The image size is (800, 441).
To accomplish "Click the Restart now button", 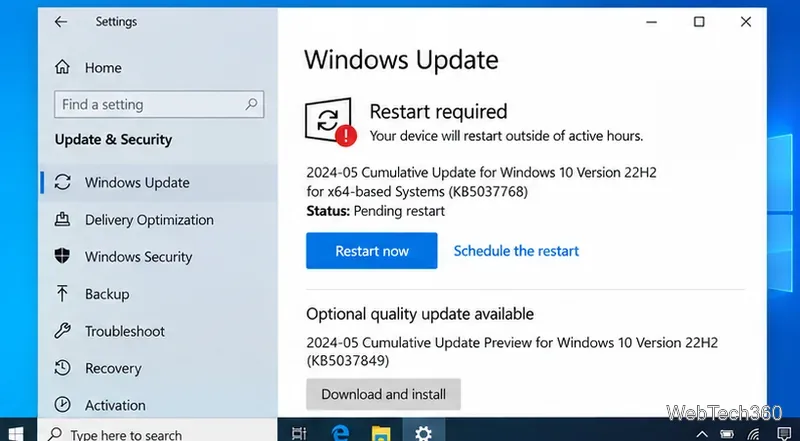I will coord(371,251).
